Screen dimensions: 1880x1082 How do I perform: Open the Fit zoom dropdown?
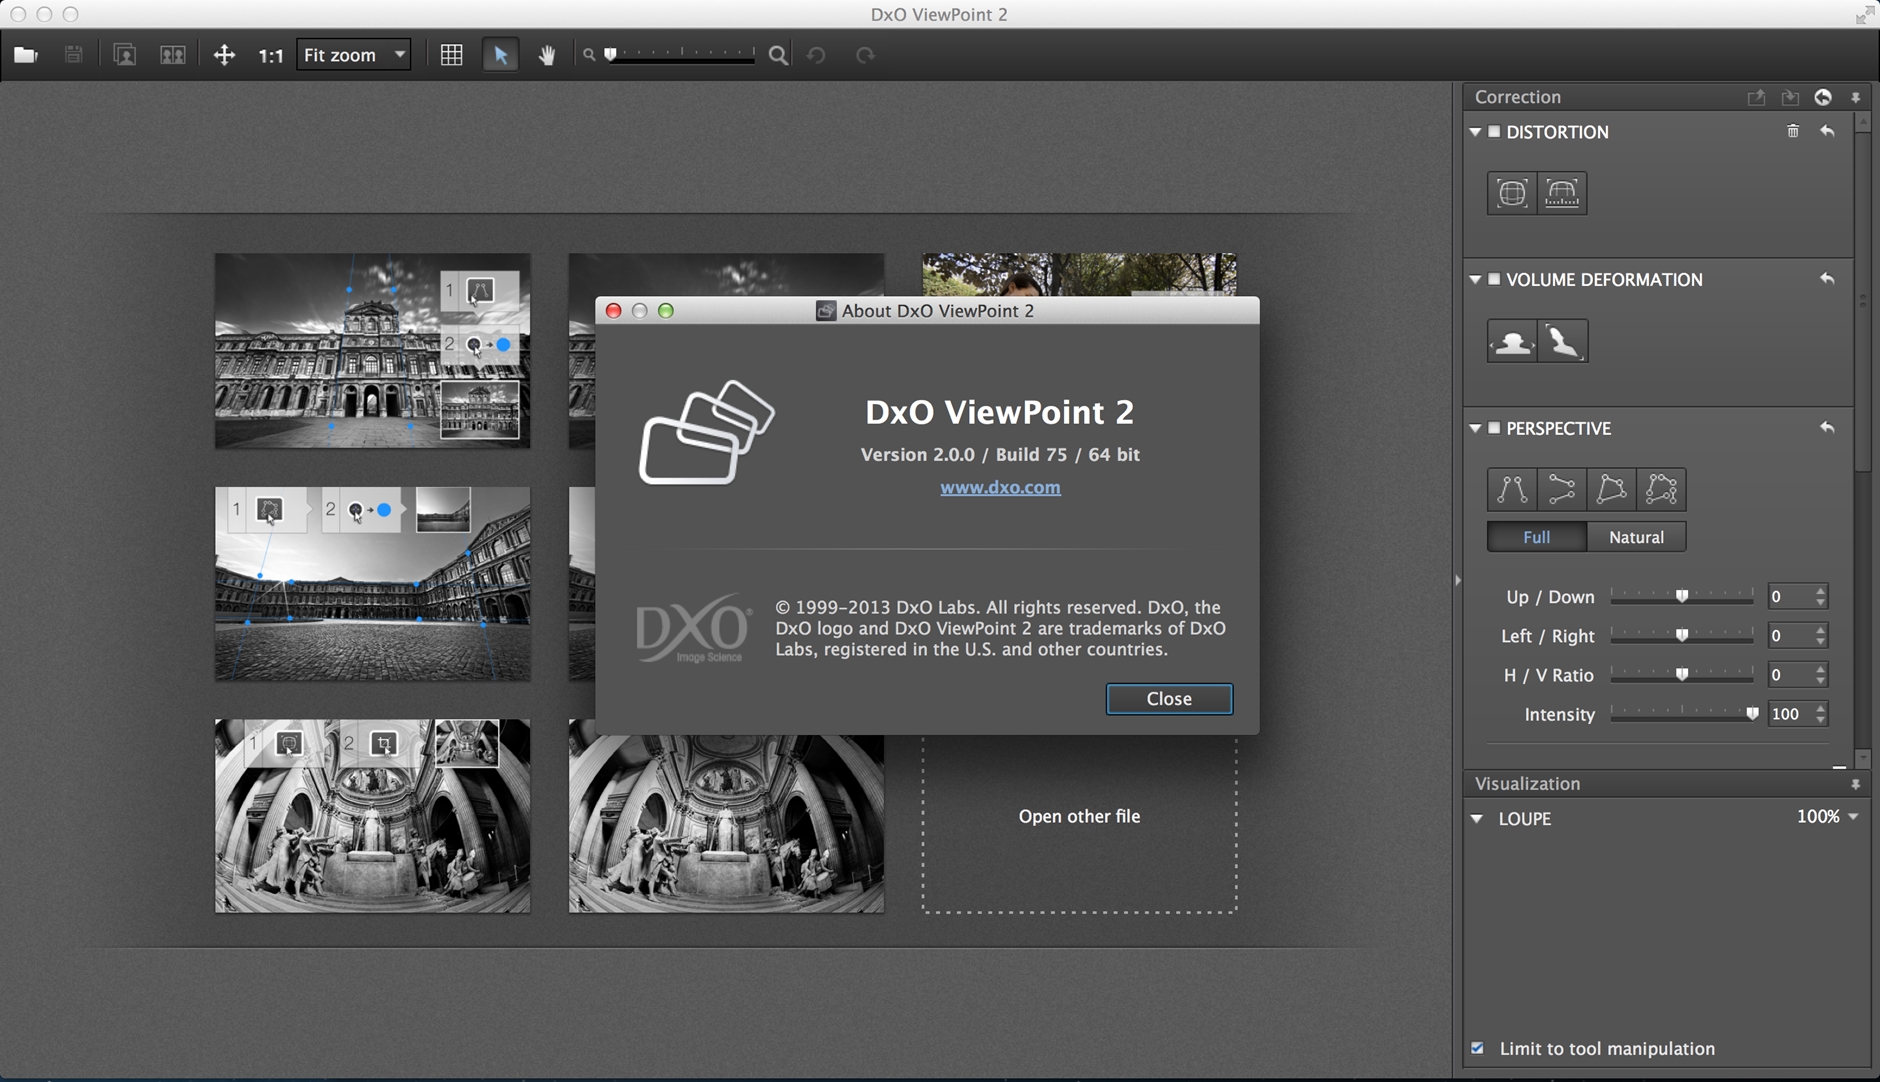pyautogui.click(x=354, y=55)
